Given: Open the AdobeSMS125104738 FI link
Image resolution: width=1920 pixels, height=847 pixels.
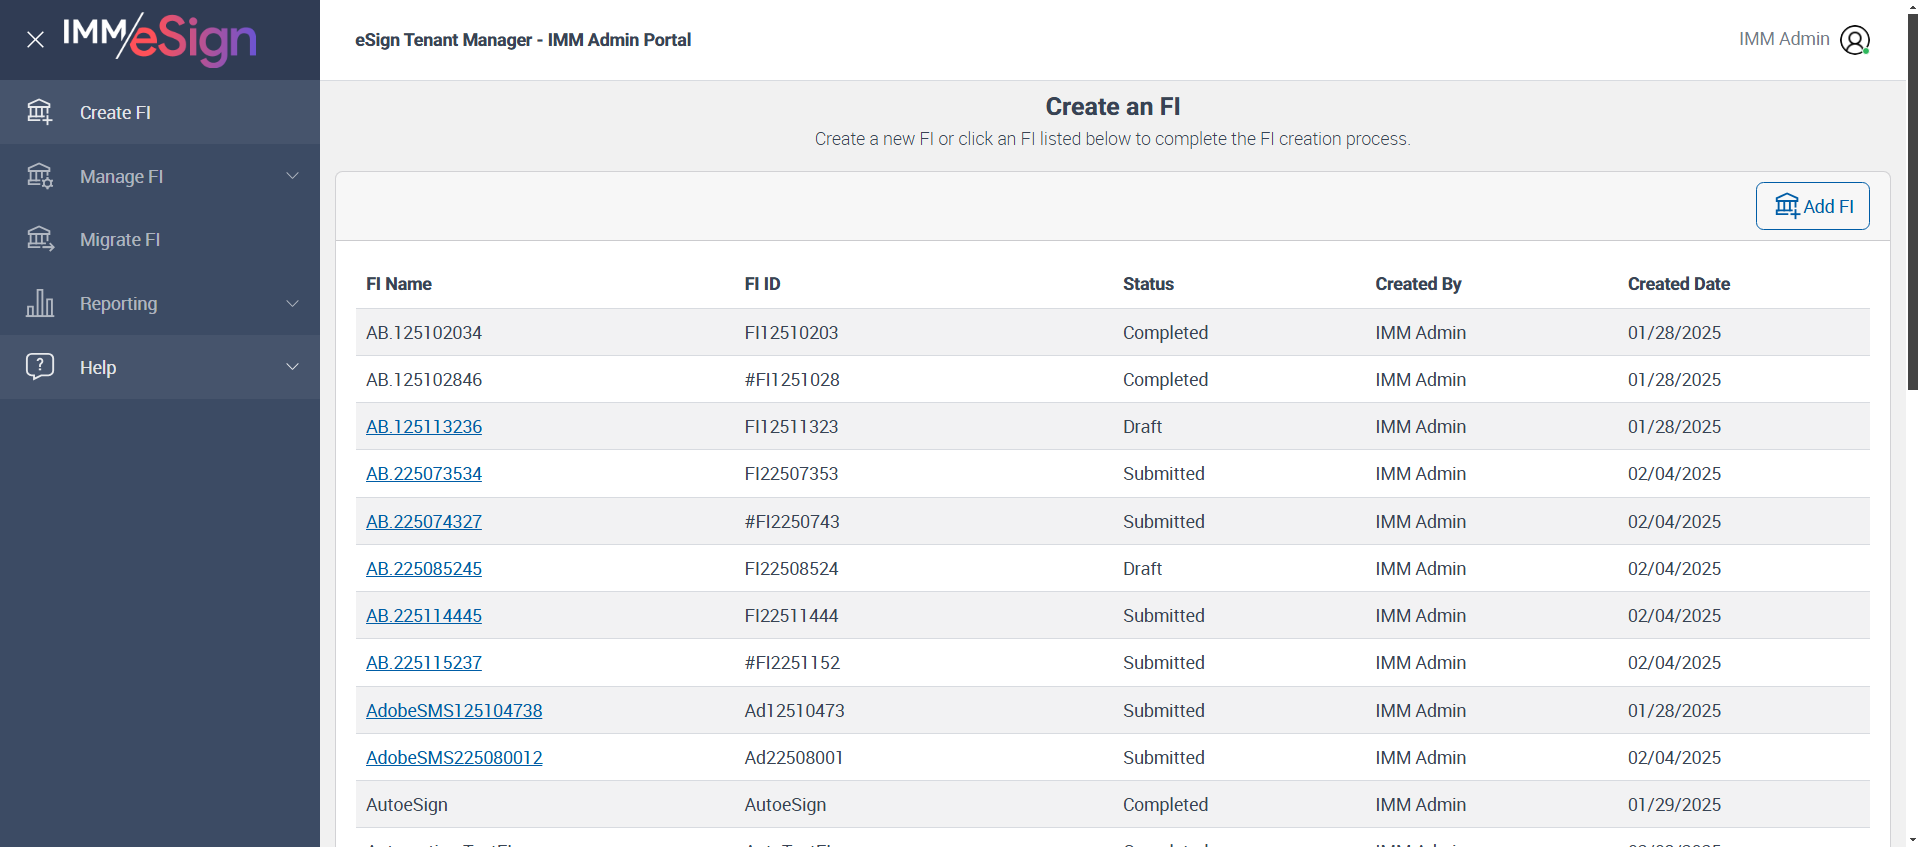Looking at the screenshot, I should pos(454,711).
